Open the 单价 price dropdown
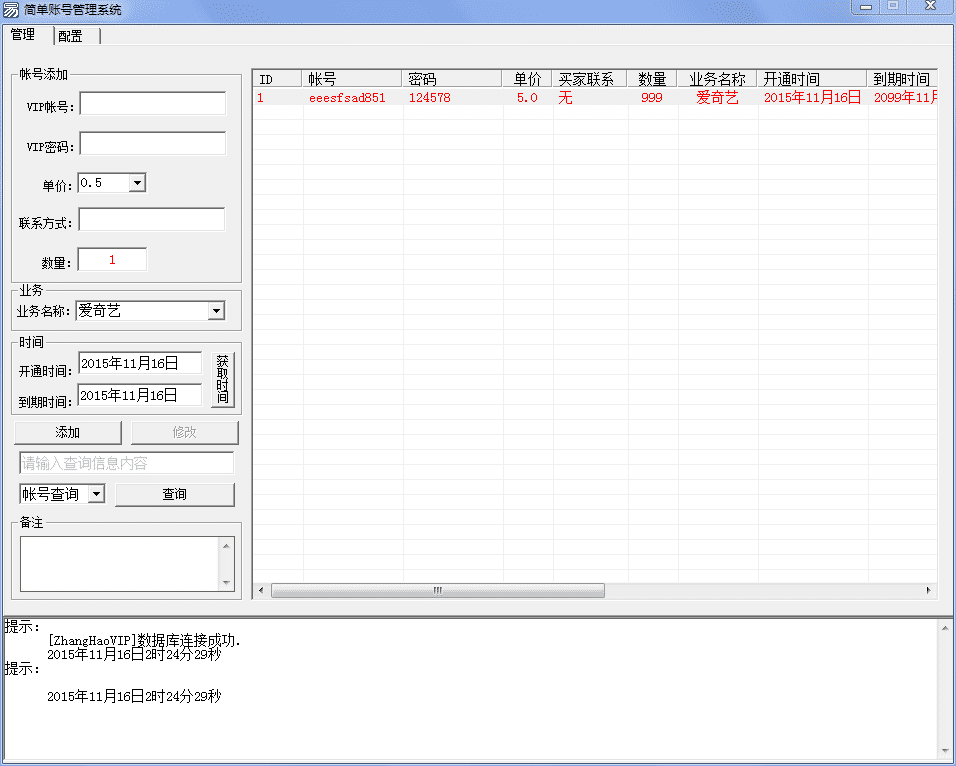 click(137, 182)
